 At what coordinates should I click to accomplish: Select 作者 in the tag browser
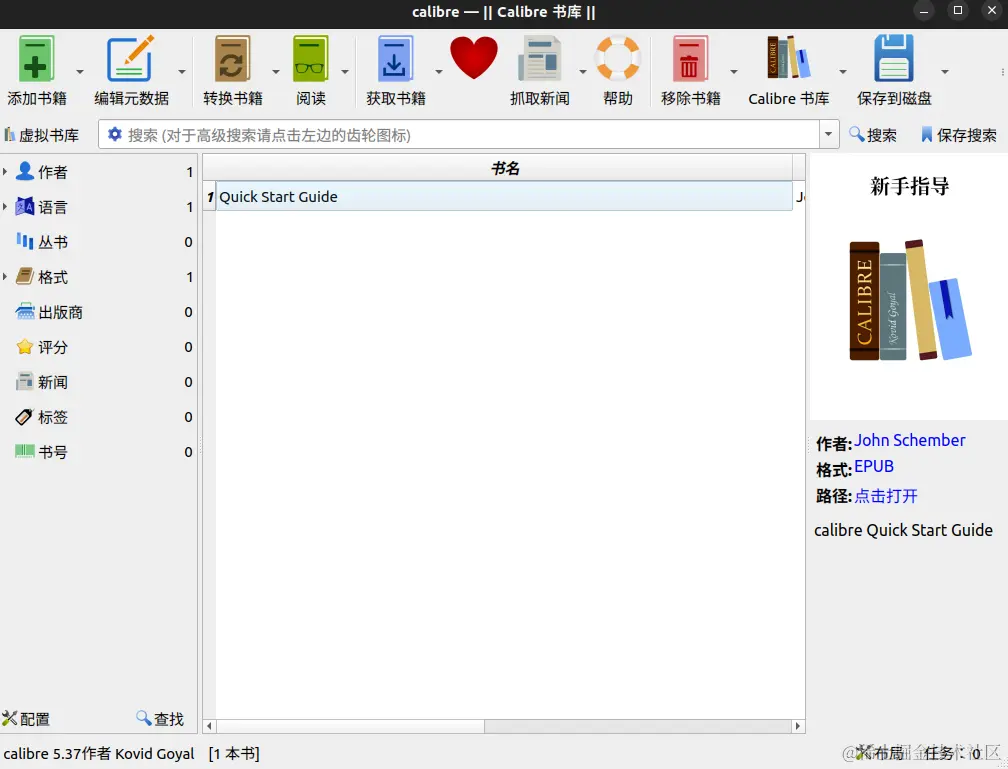[x=53, y=172]
